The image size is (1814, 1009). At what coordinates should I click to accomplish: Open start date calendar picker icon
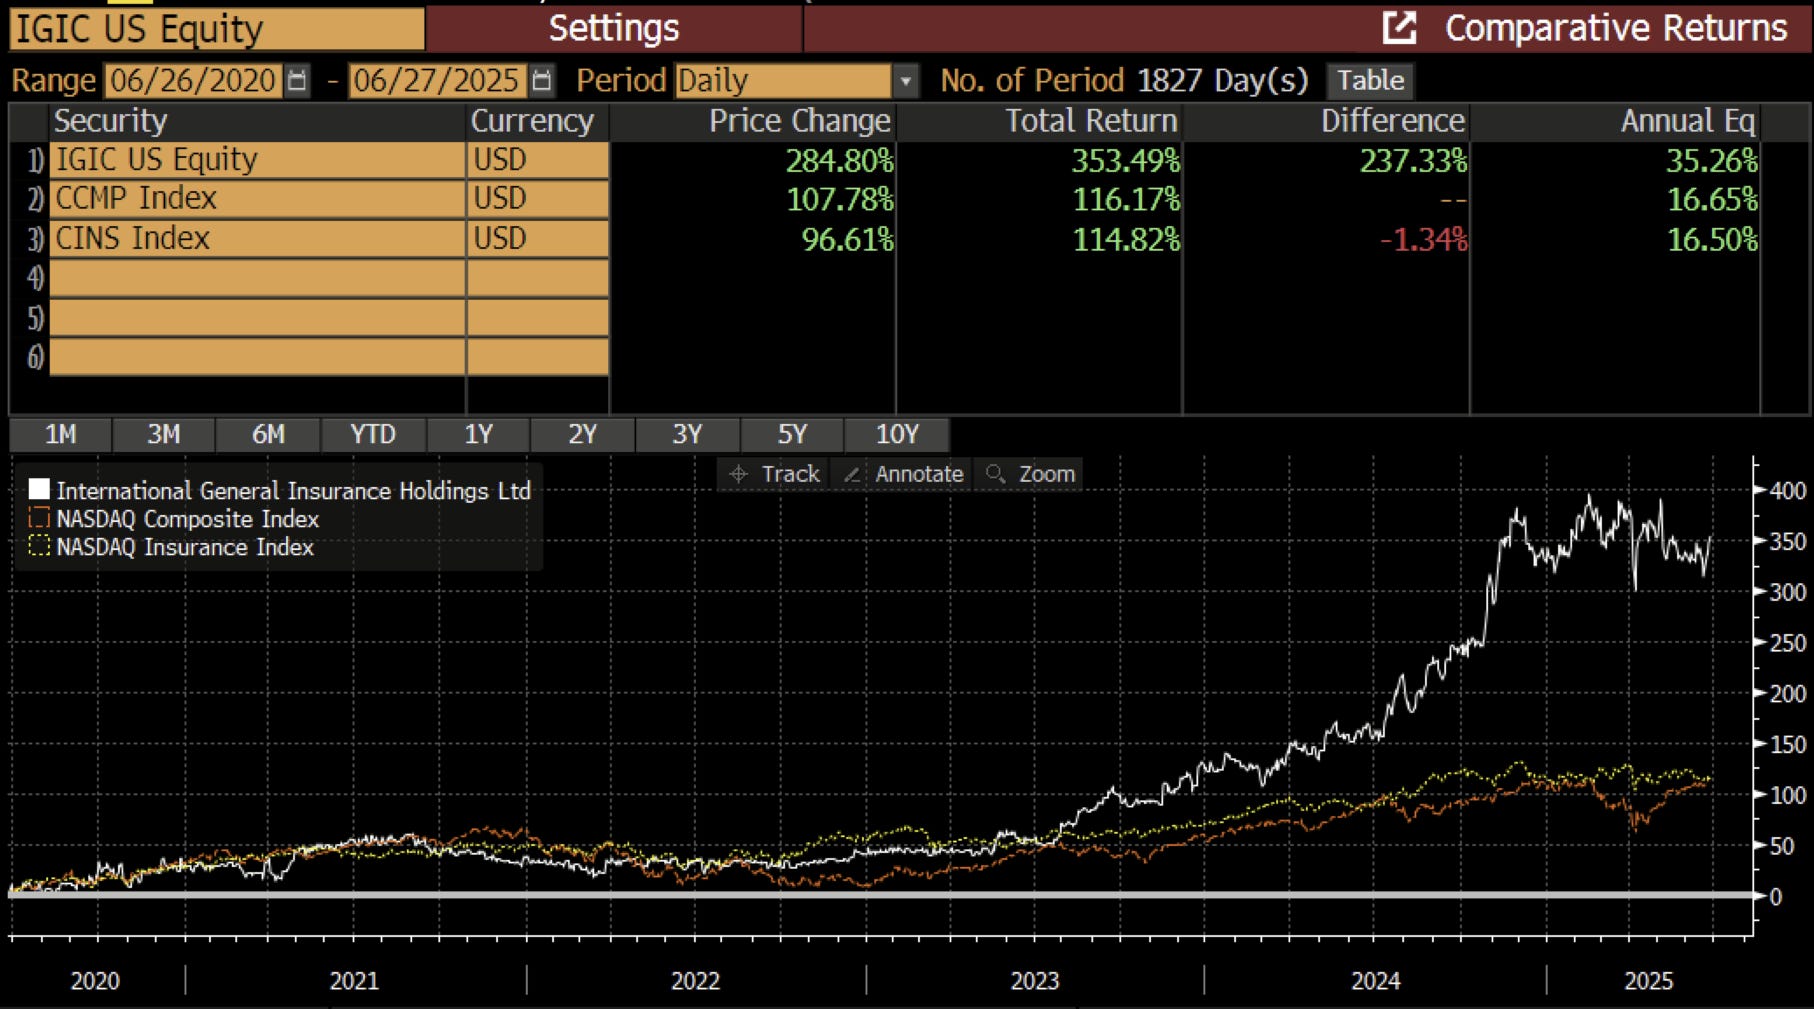[x=297, y=80]
